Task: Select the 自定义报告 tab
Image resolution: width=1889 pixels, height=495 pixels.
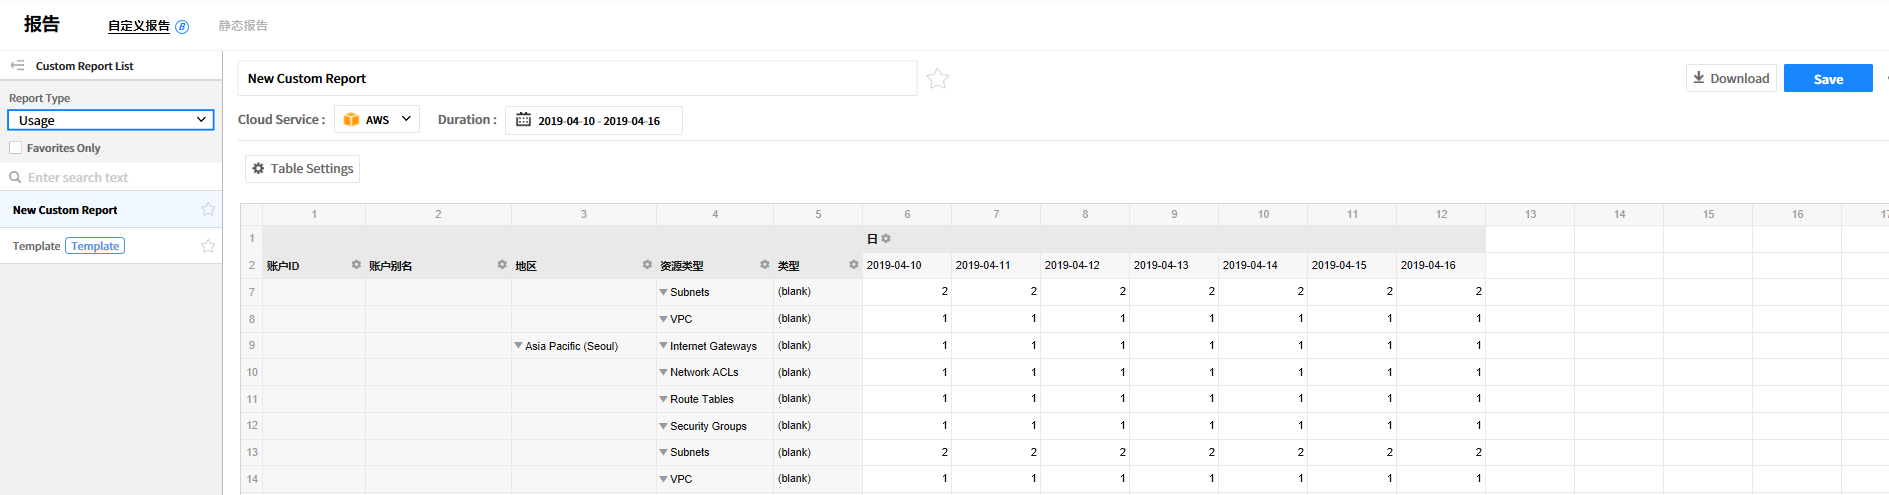Action: point(139,26)
